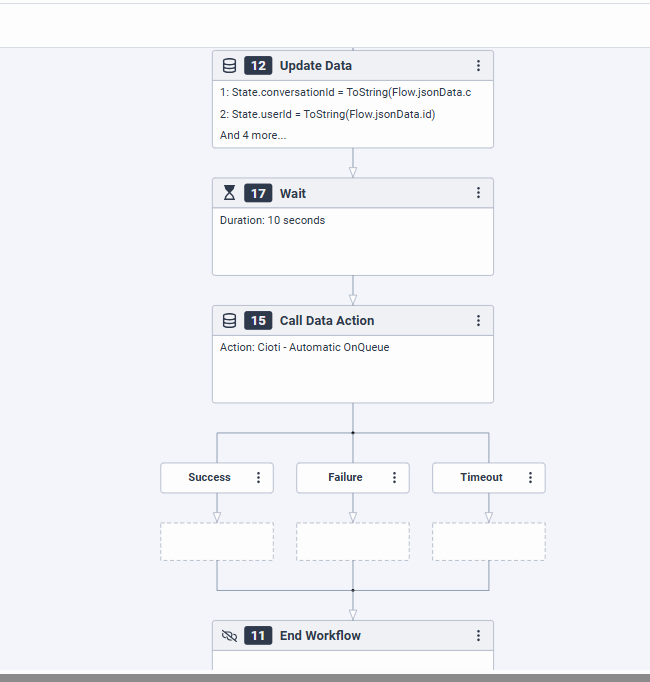Select the Wait node title
650x682 pixels.
tap(293, 193)
